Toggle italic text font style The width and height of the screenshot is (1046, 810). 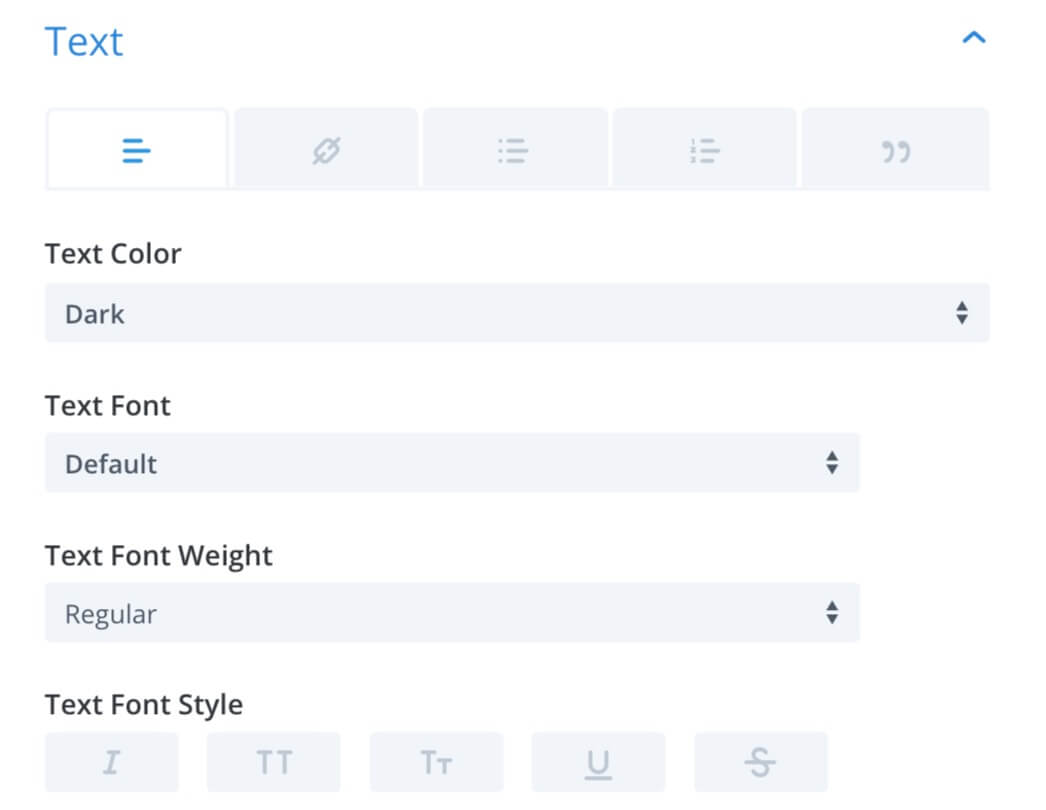coord(111,762)
